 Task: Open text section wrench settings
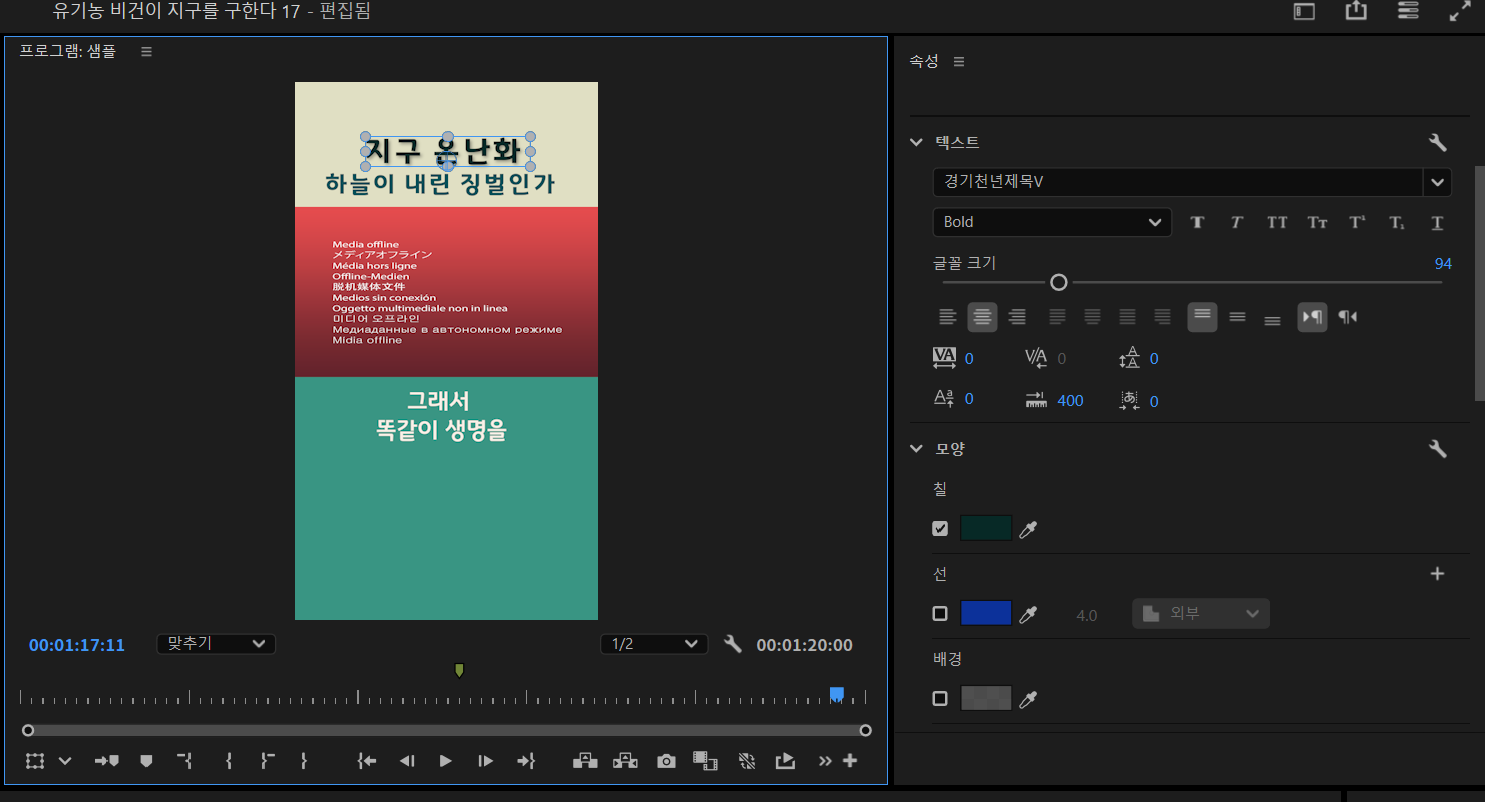1438,143
